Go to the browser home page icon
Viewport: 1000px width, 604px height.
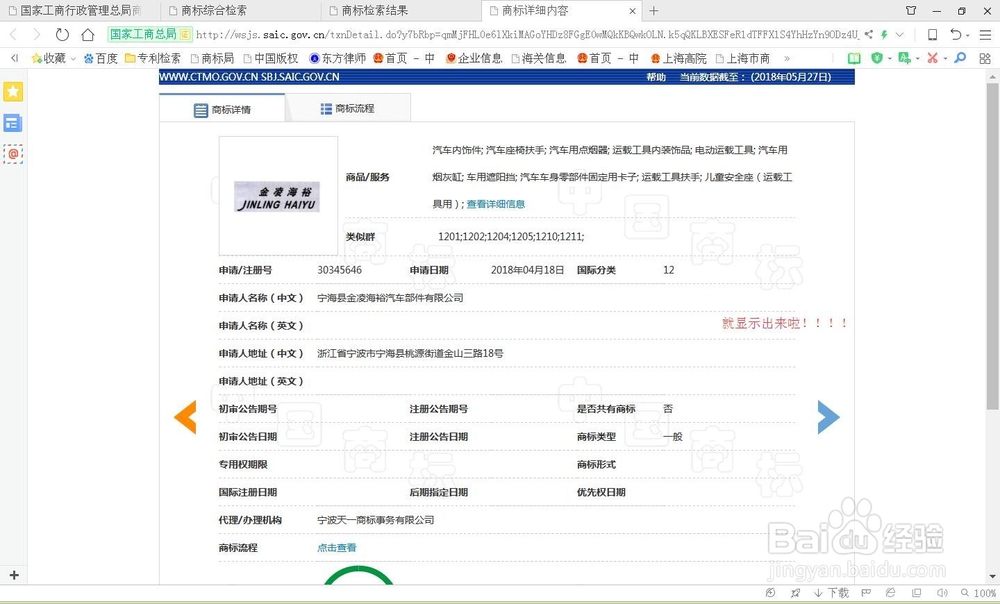(x=87, y=34)
